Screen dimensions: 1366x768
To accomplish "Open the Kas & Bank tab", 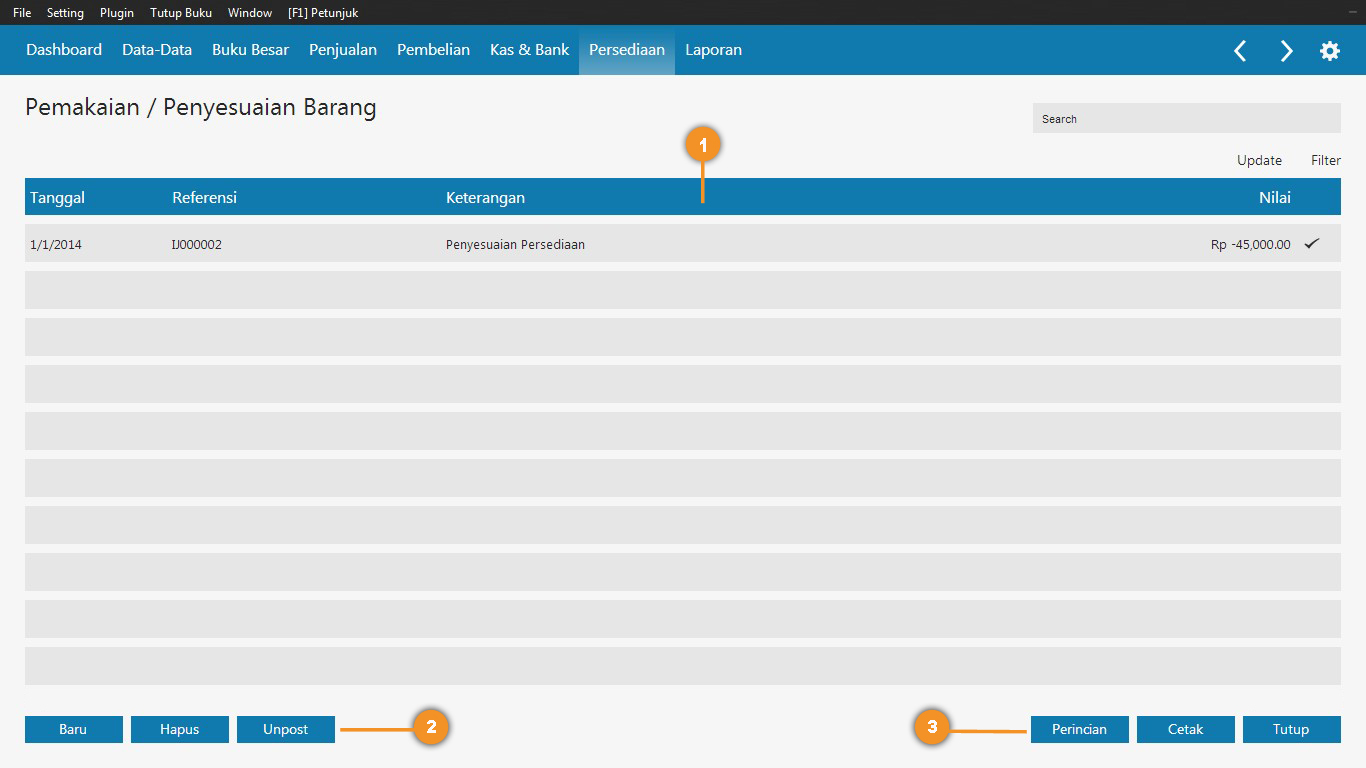I will pyautogui.click(x=529, y=50).
